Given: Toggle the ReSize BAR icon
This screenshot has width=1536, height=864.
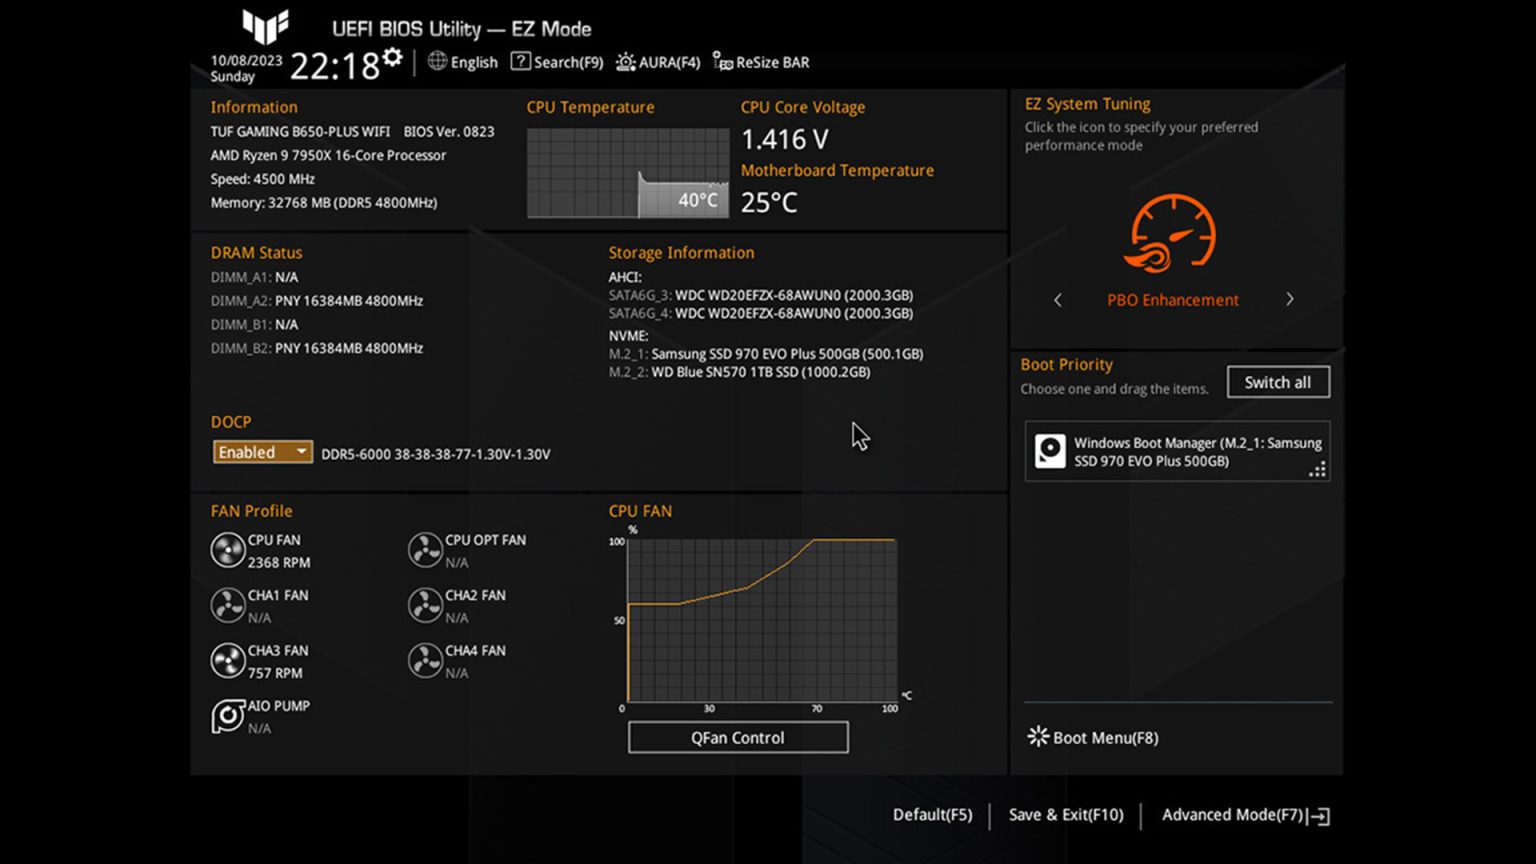Looking at the screenshot, I should pos(722,62).
